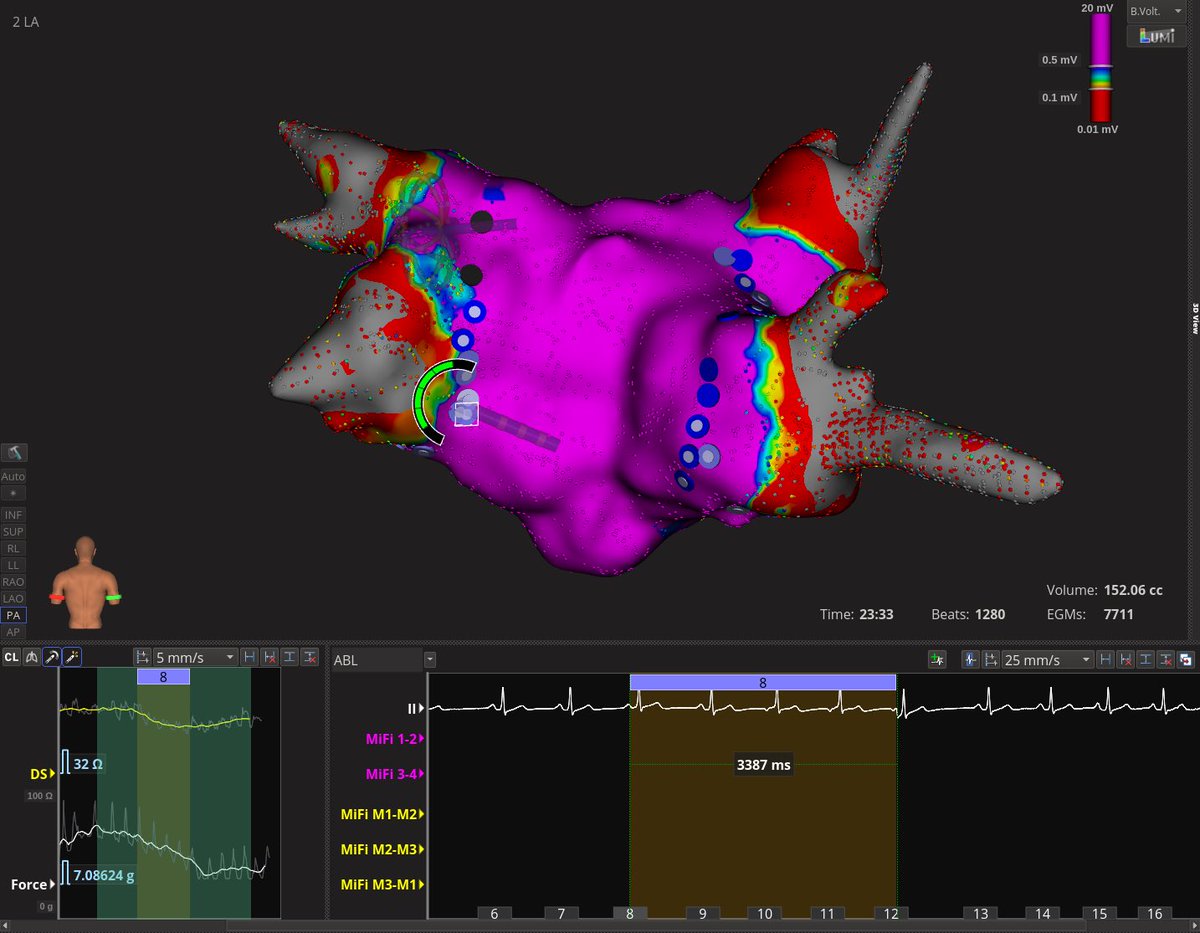This screenshot has height=933, width=1200.
Task: Toggle the ECG waveform icon in EGM toolbar
Action: click(x=971, y=660)
